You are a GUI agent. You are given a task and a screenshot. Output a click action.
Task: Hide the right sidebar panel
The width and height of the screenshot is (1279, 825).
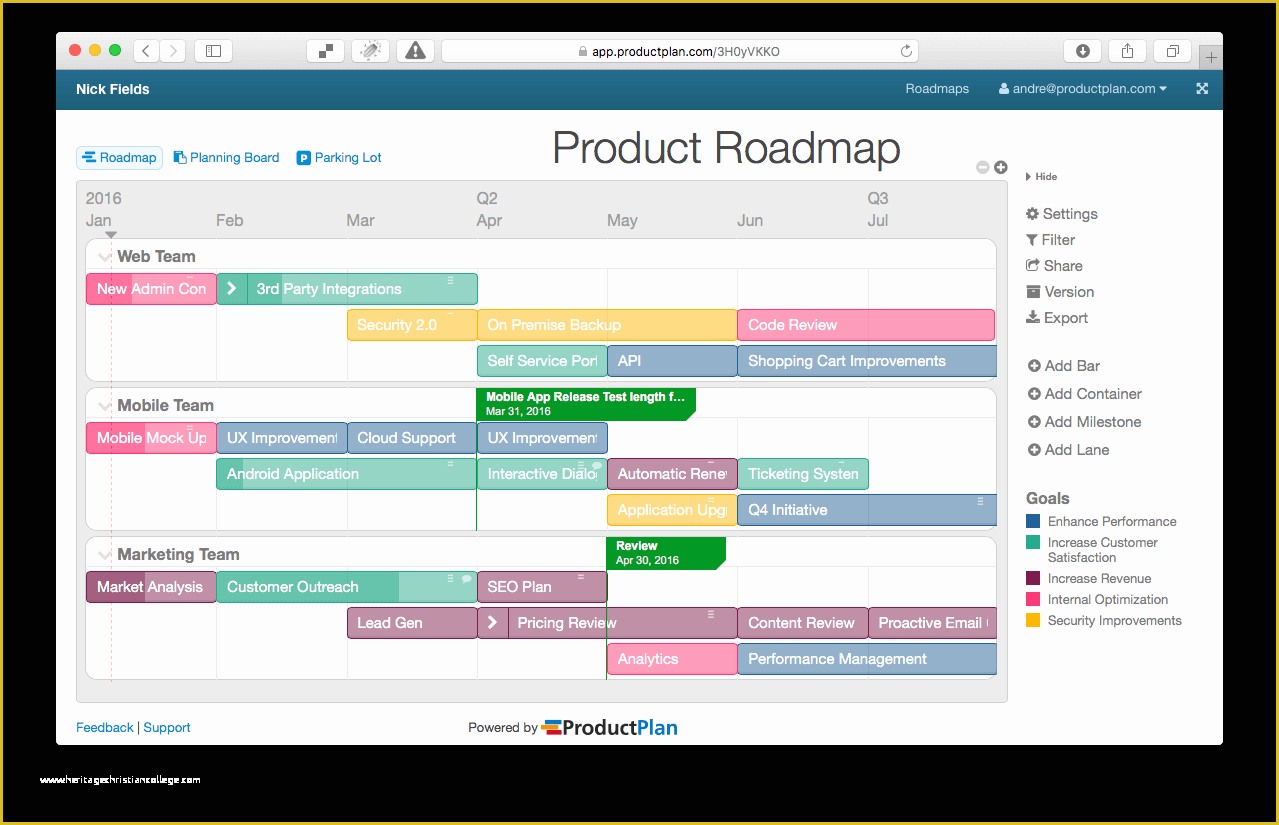(1041, 177)
